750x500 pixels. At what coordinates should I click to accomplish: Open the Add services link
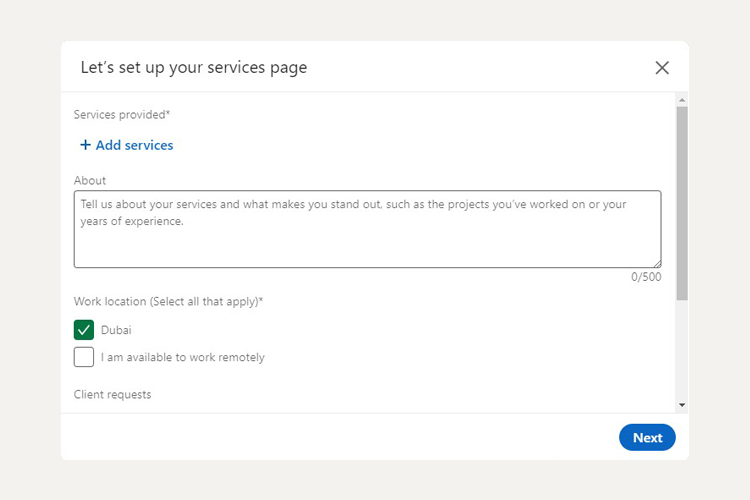click(x=127, y=145)
